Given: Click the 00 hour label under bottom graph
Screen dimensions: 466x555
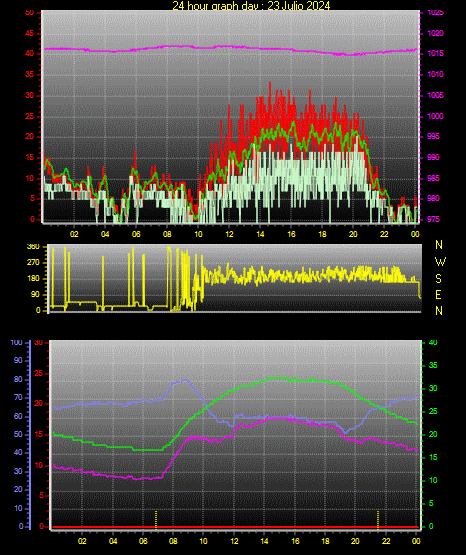Looking at the screenshot, I should pyautogui.click(x=416, y=541).
